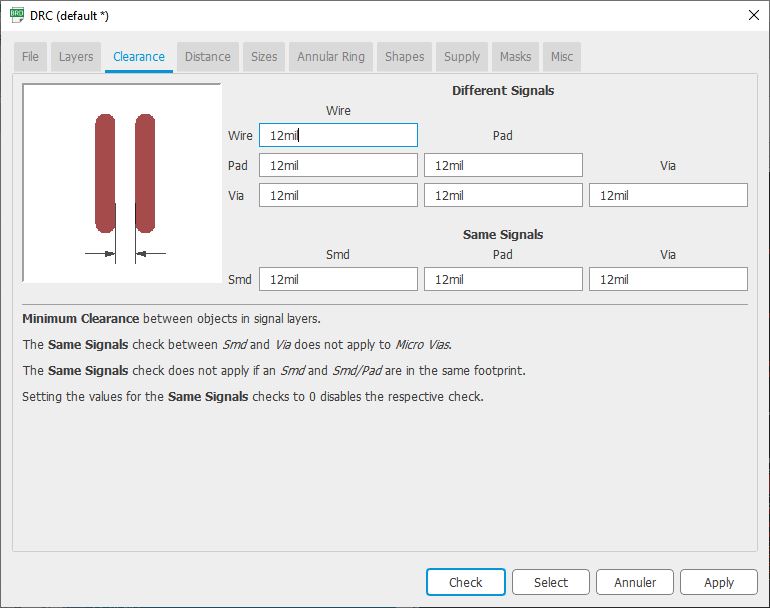Switch to the Layers tab

click(x=76, y=57)
